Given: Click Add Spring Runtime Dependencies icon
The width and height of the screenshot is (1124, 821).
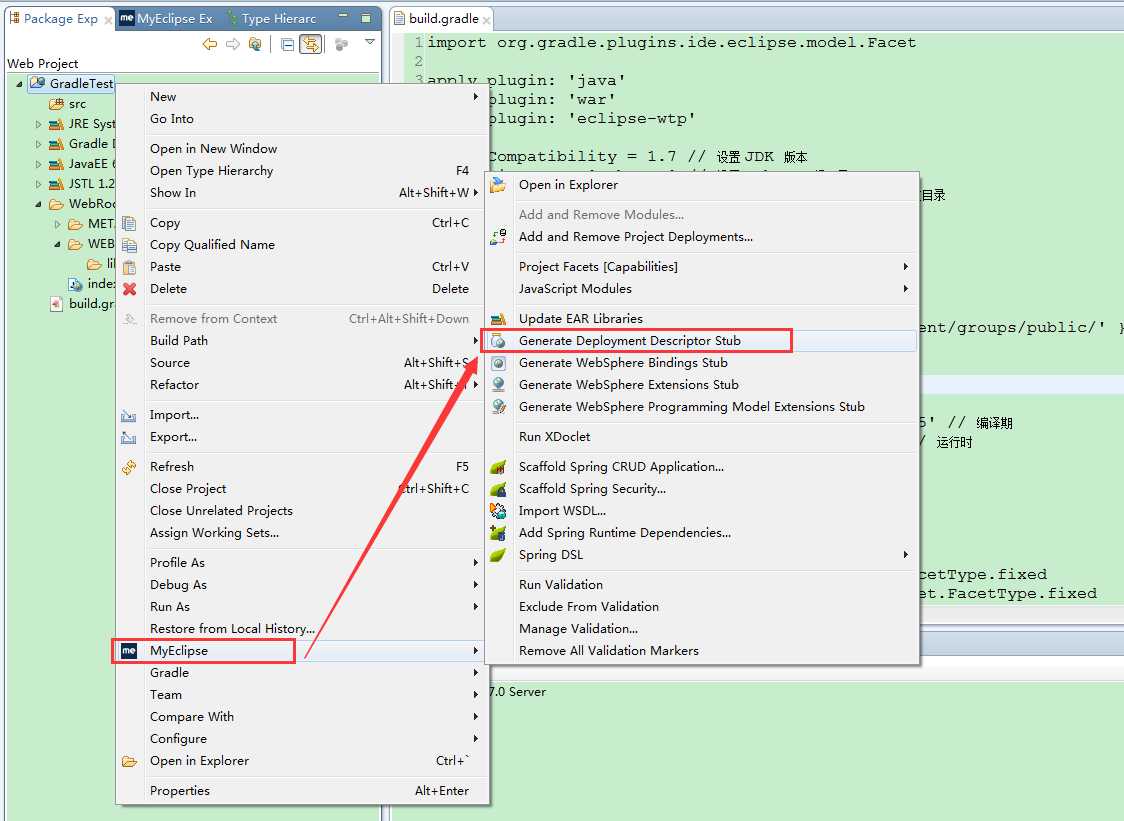Looking at the screenshot, I should pyautogui.click(x=498, y=533).
